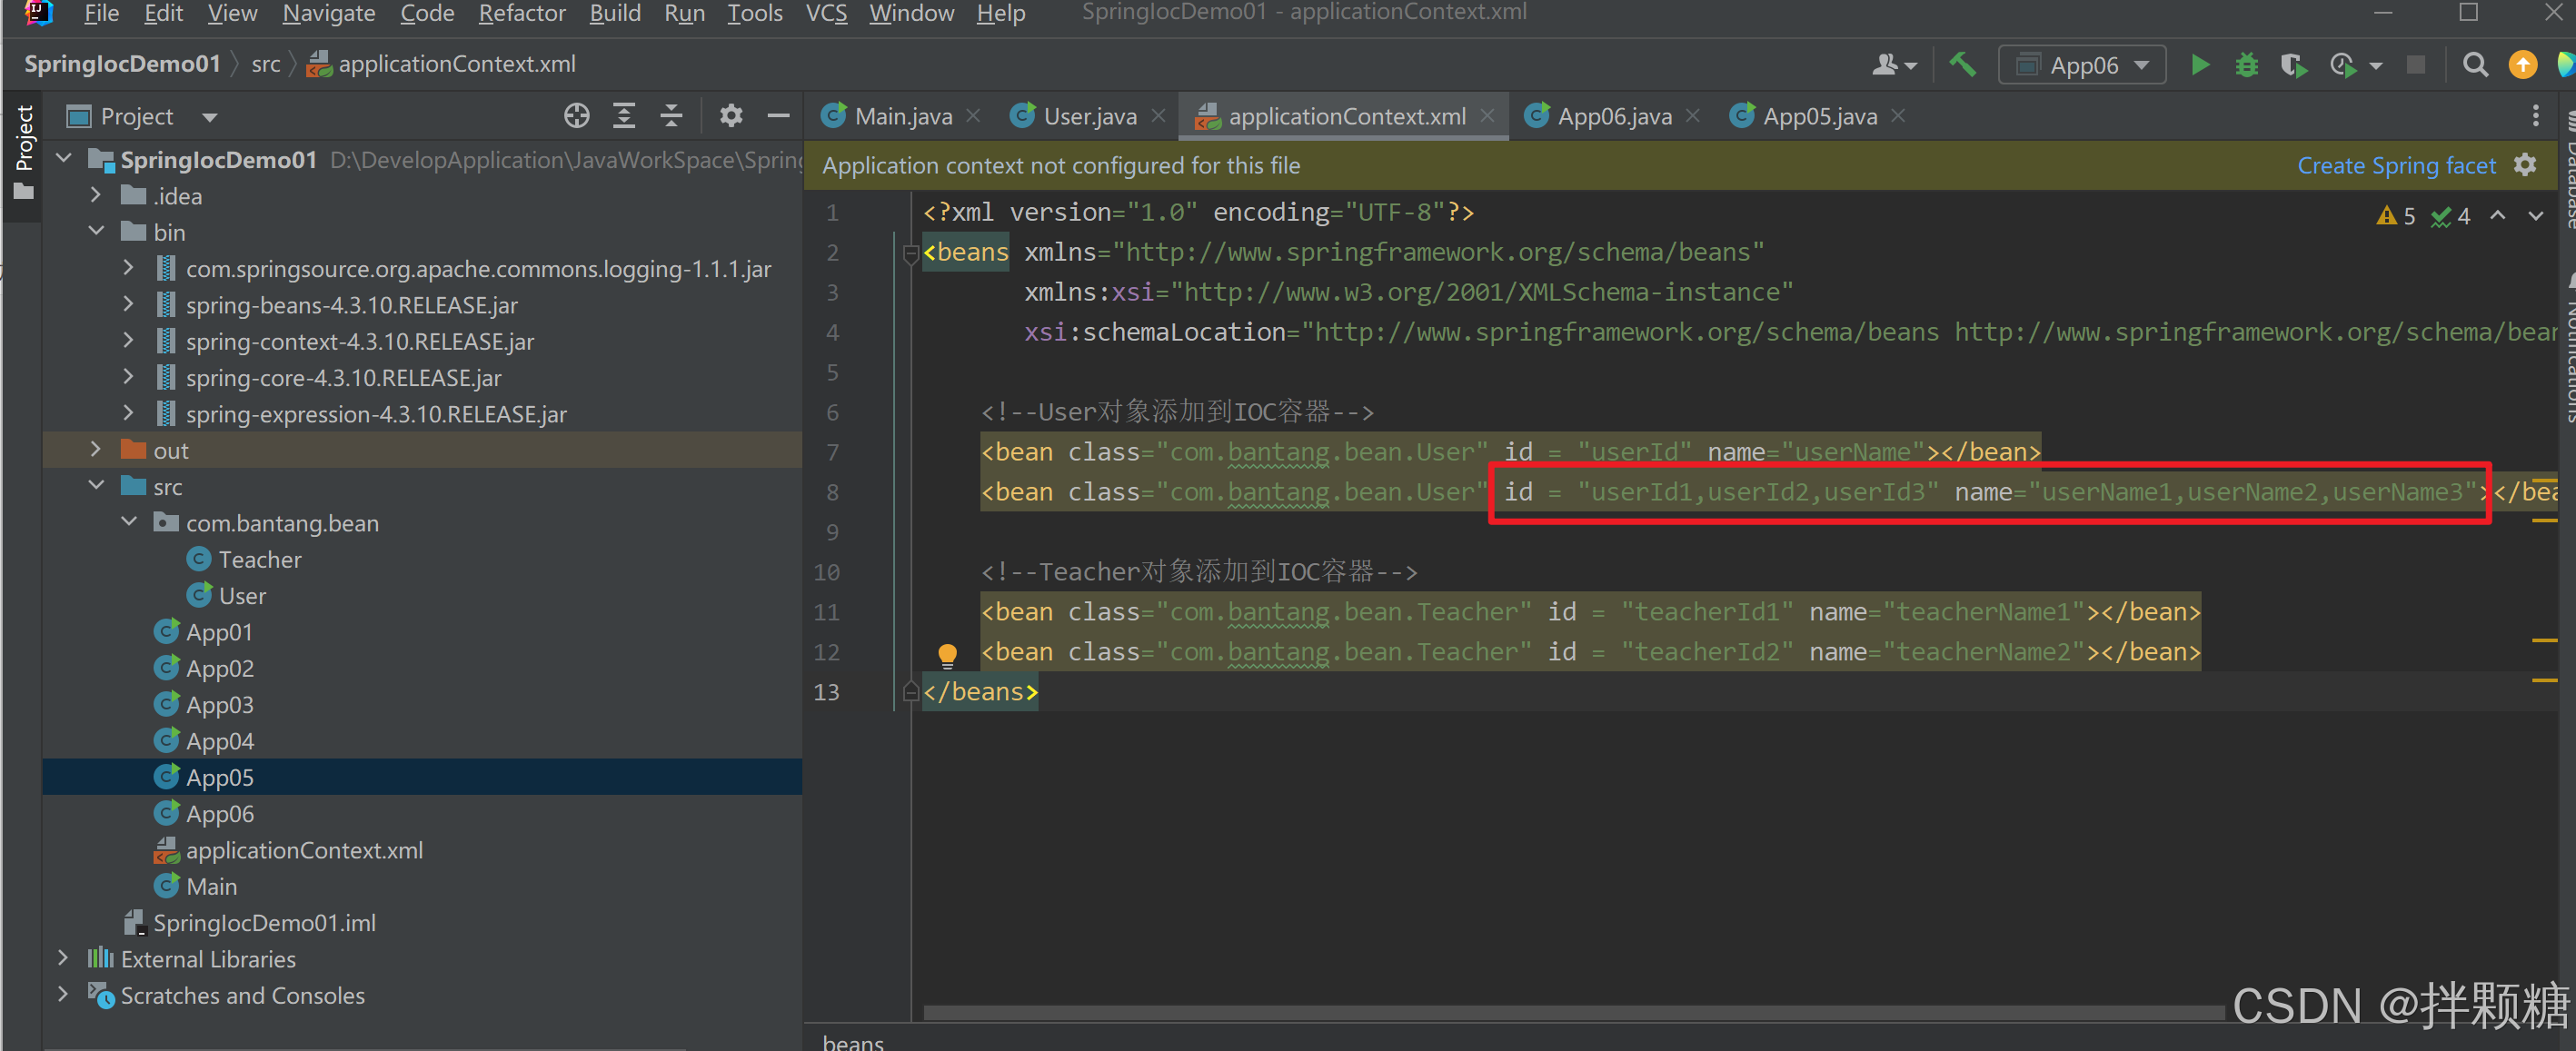Click the Build hammer icon
Viewport: 2576px width, 1051px height.
pyautogui.click(x=1962, y=65)
